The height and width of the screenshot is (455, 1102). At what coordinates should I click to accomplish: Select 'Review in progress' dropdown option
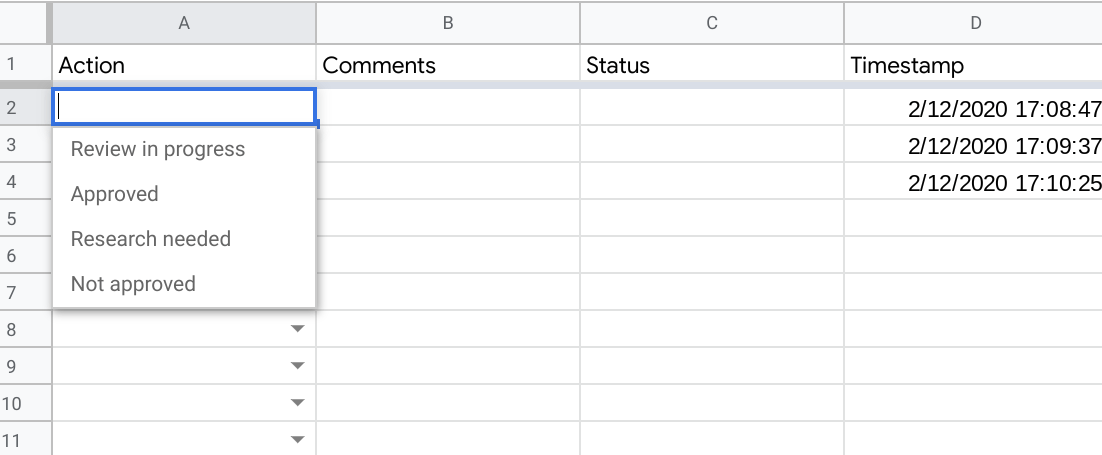[x=158, y=150]
